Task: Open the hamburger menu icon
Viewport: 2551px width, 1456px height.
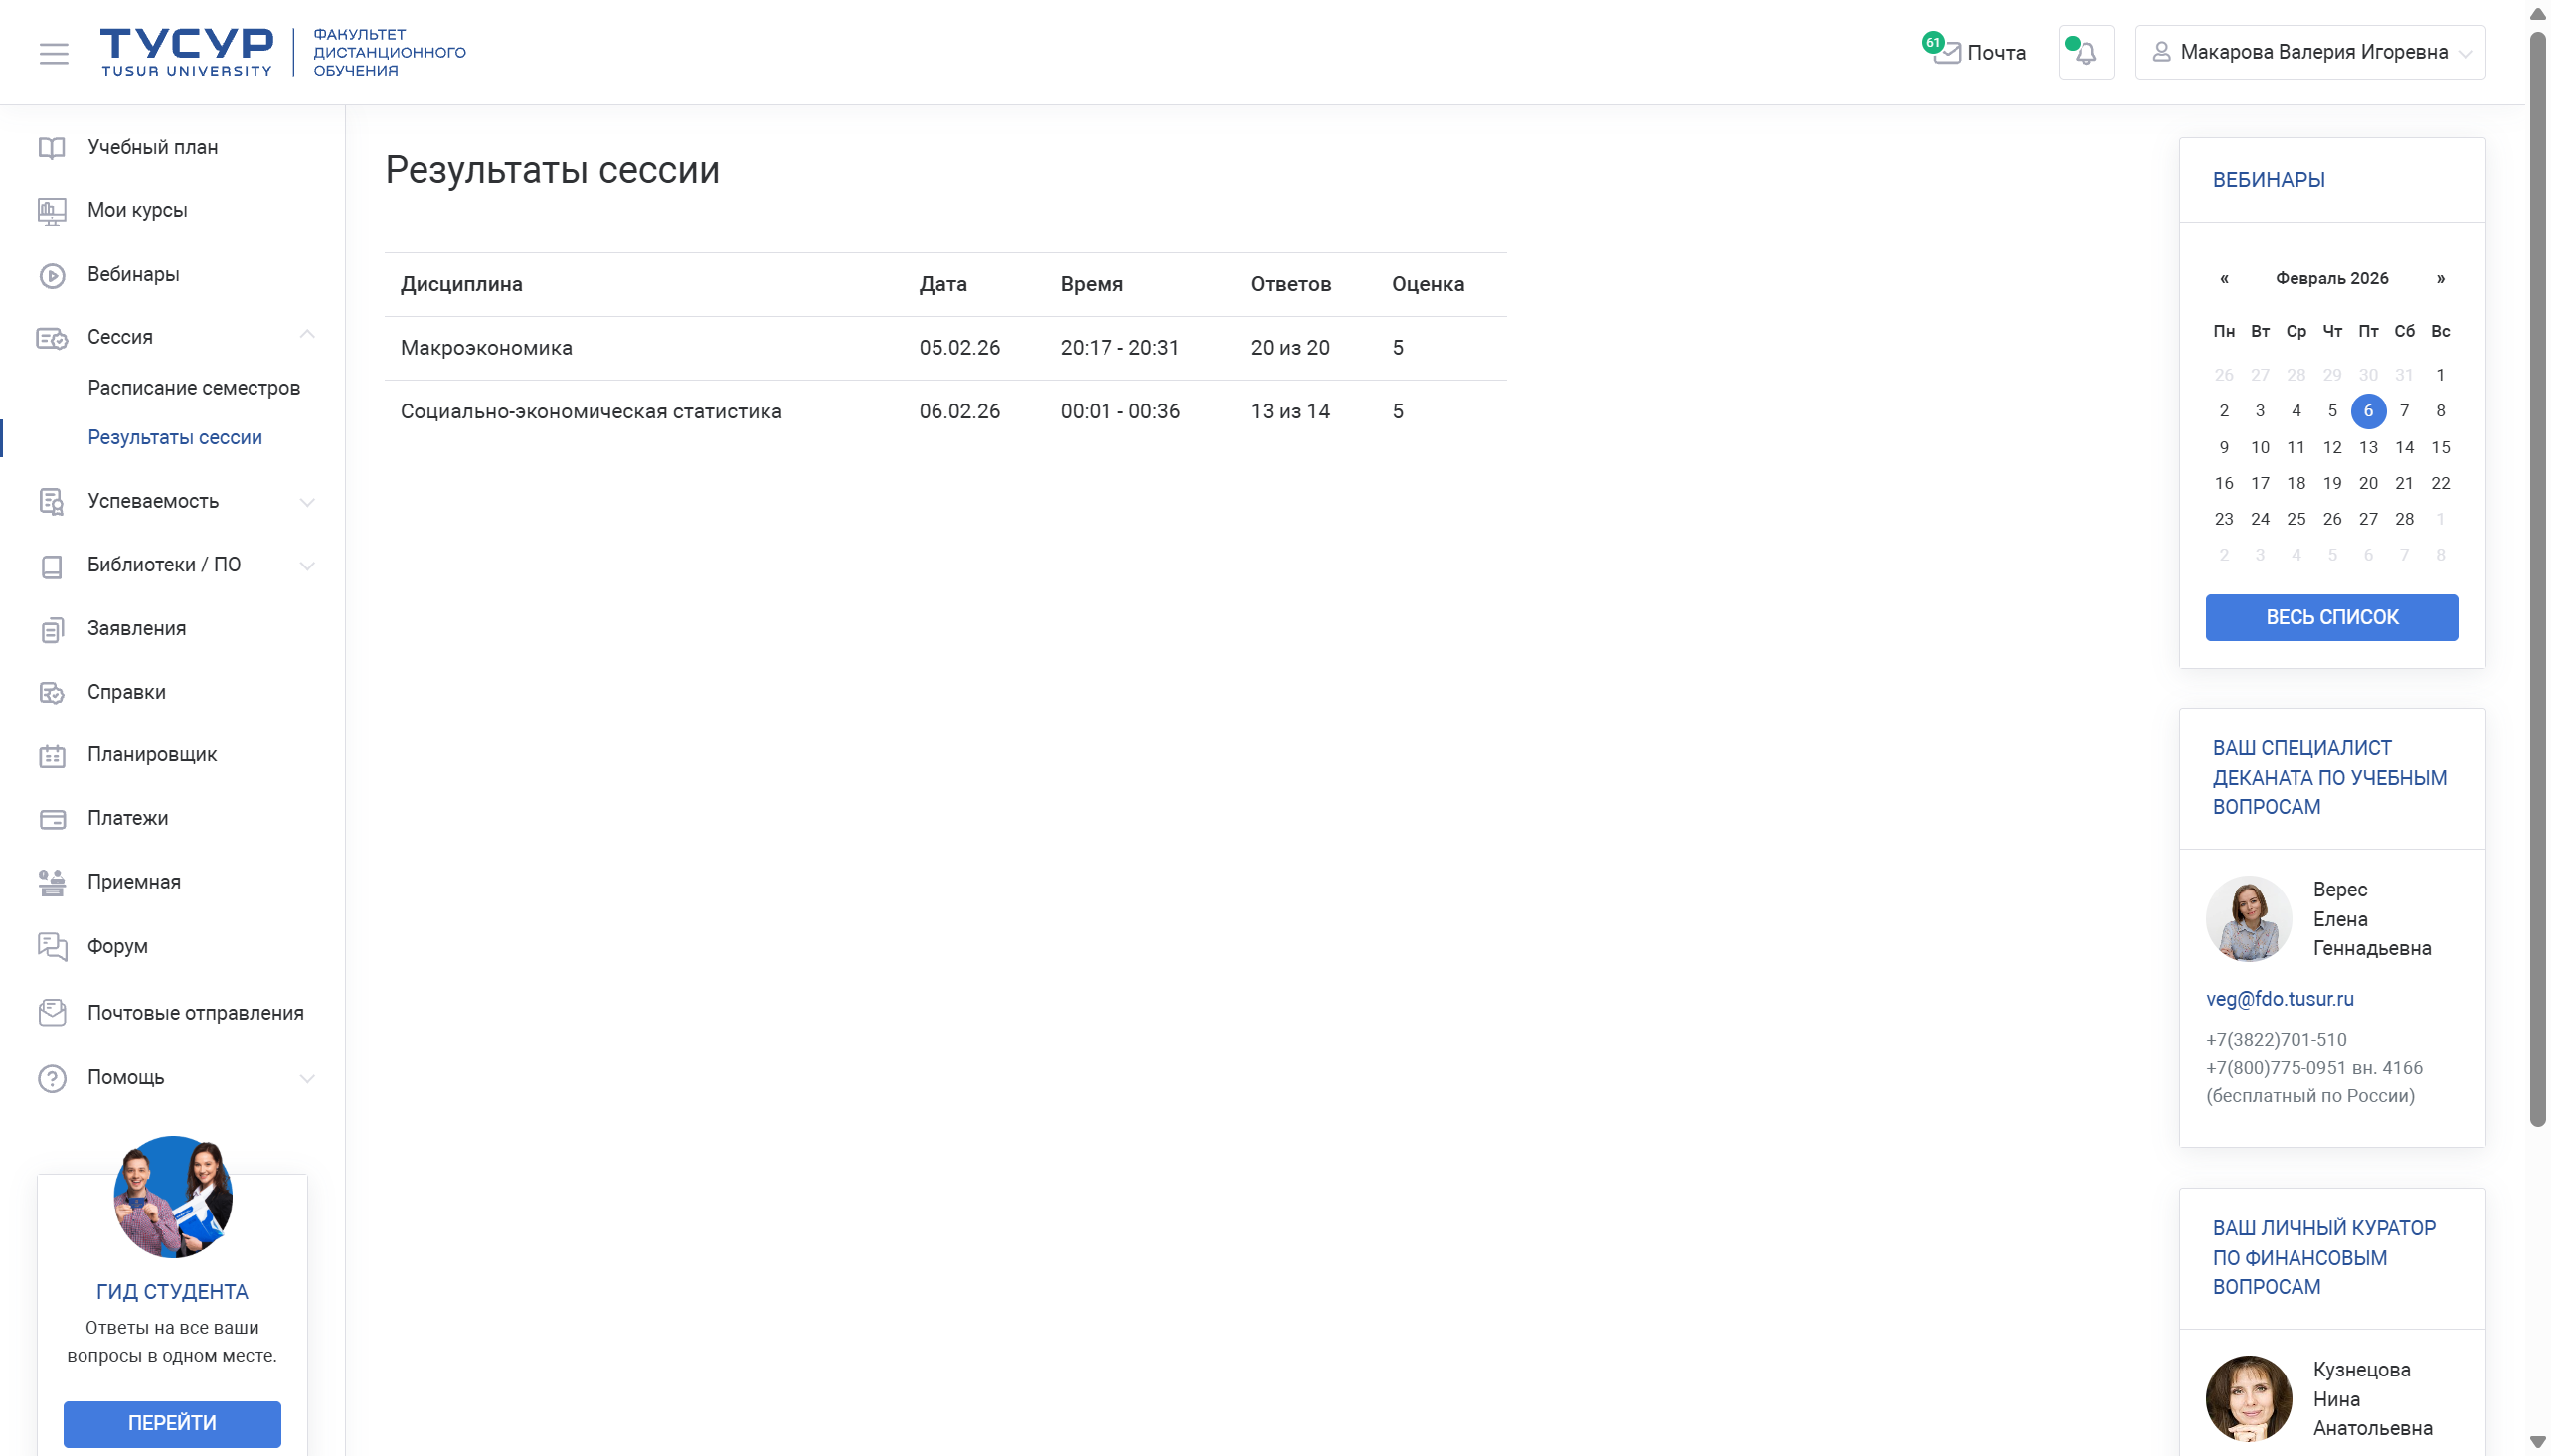Action: click(x=54, y=53)
